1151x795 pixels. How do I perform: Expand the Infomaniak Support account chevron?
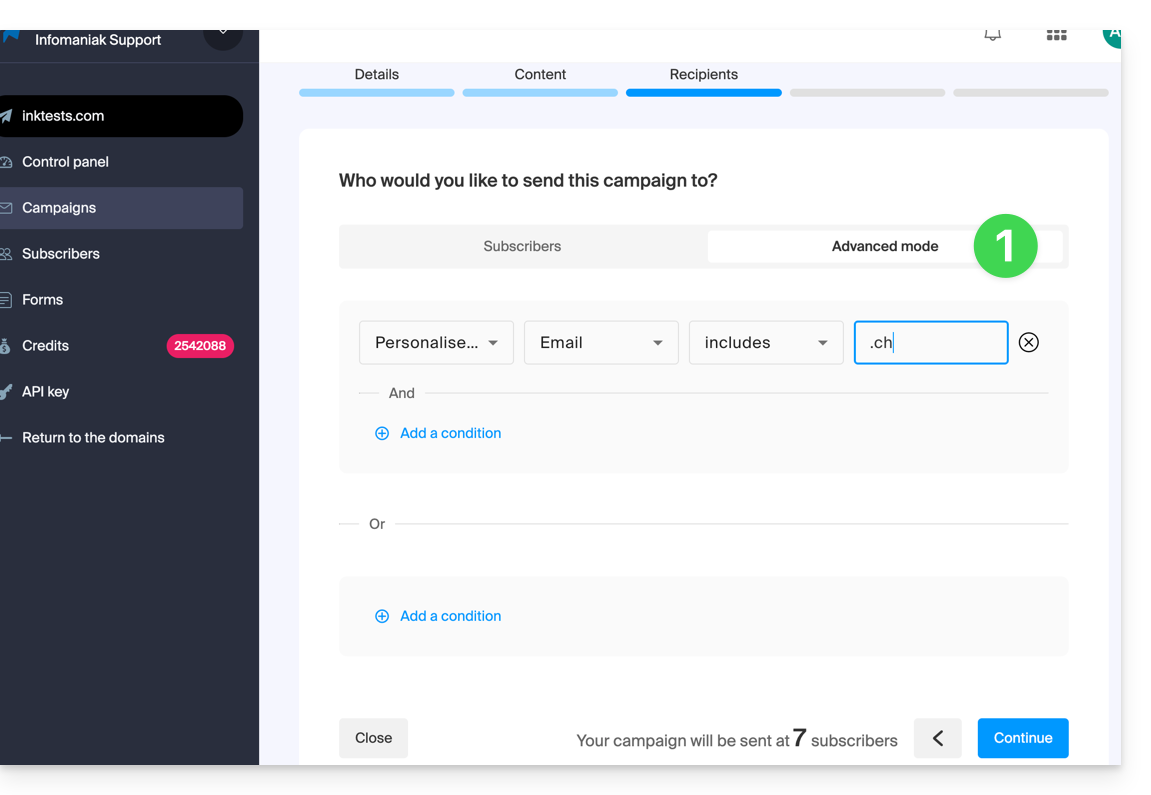pyautogui.click(x=222, y=35)
